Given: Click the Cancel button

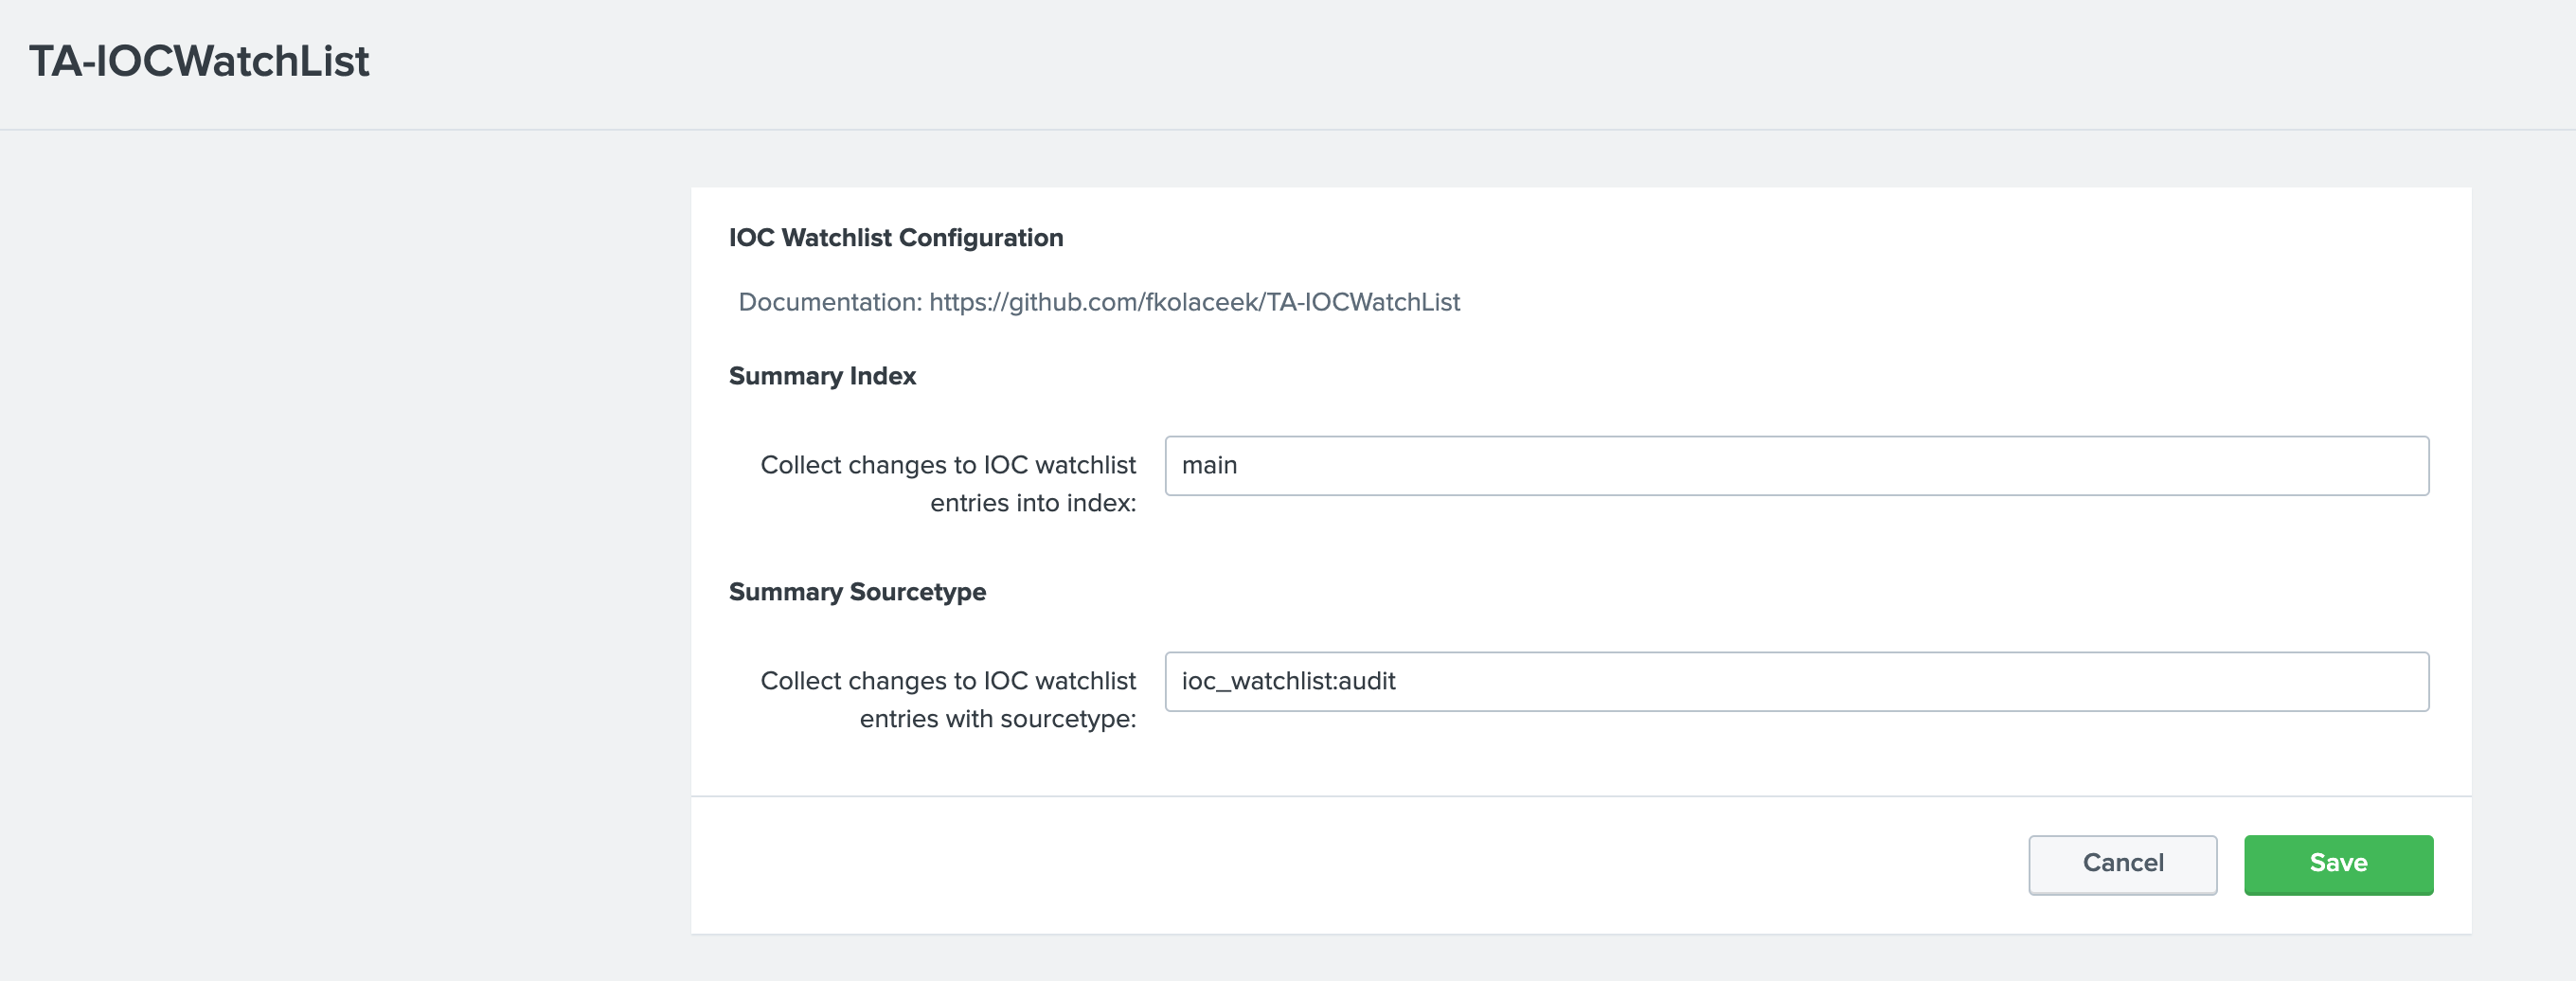Looking at the screenshot, I should click(2122, 864).
